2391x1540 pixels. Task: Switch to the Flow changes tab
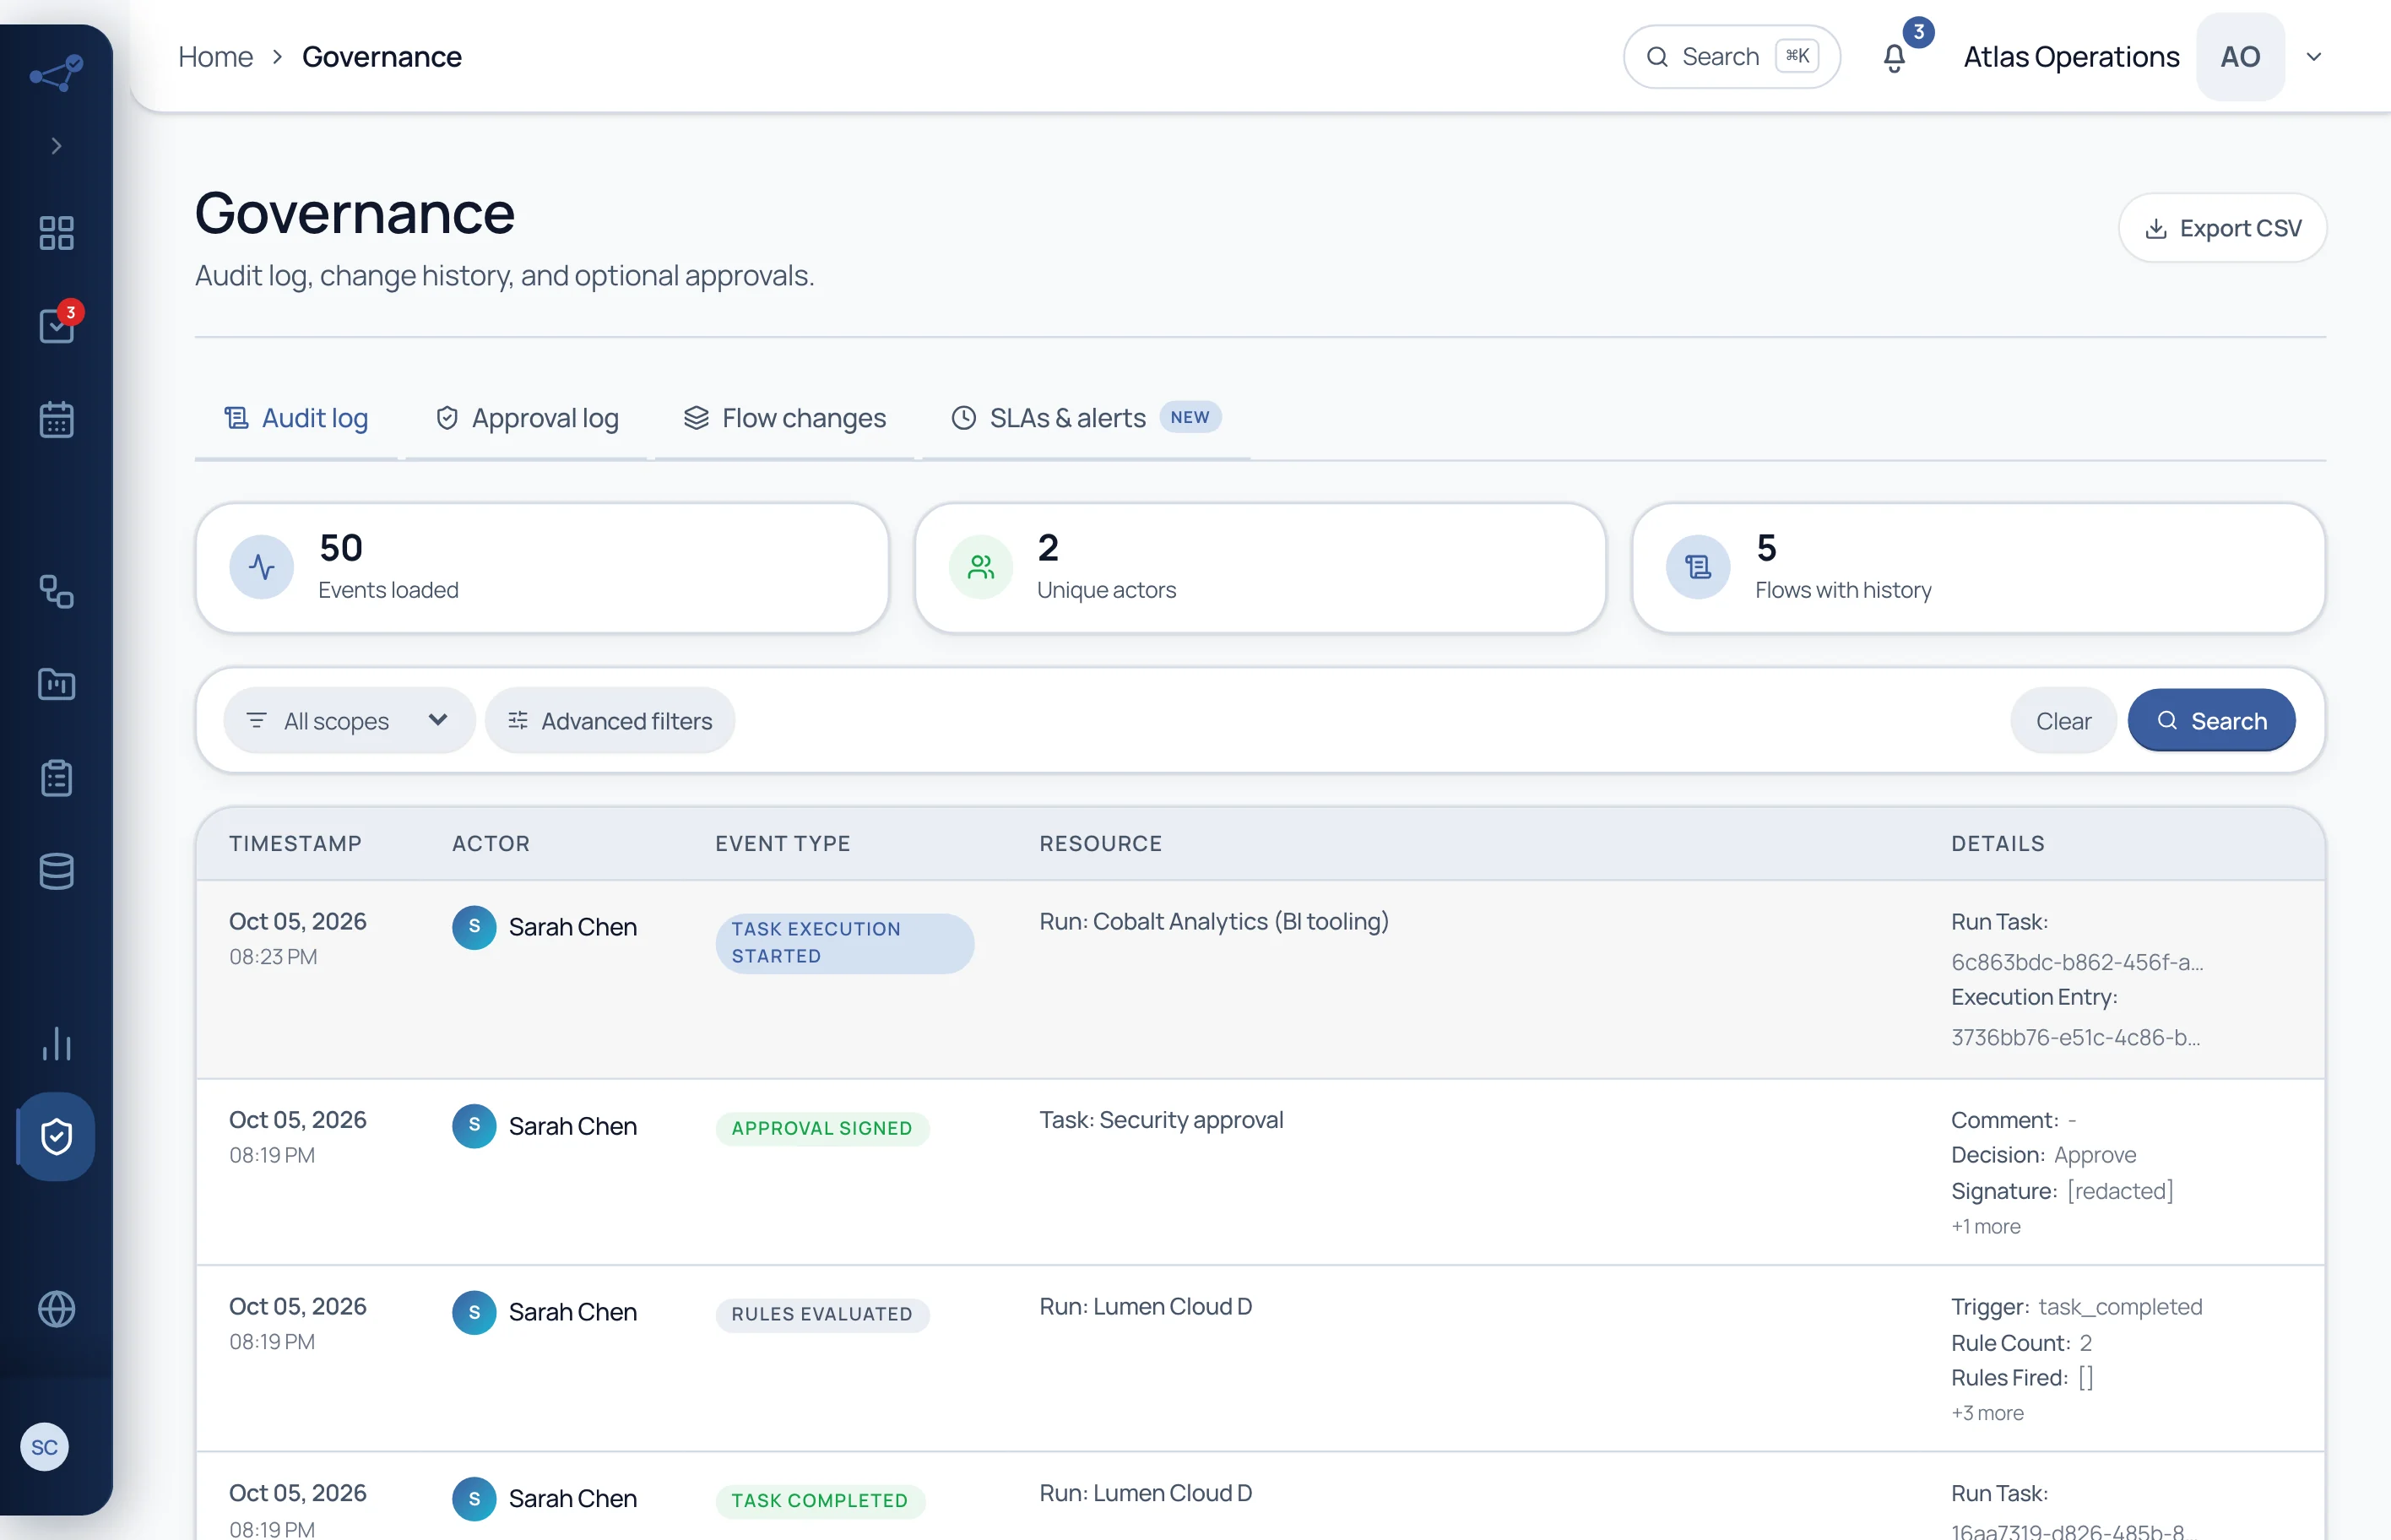(785, 418)
